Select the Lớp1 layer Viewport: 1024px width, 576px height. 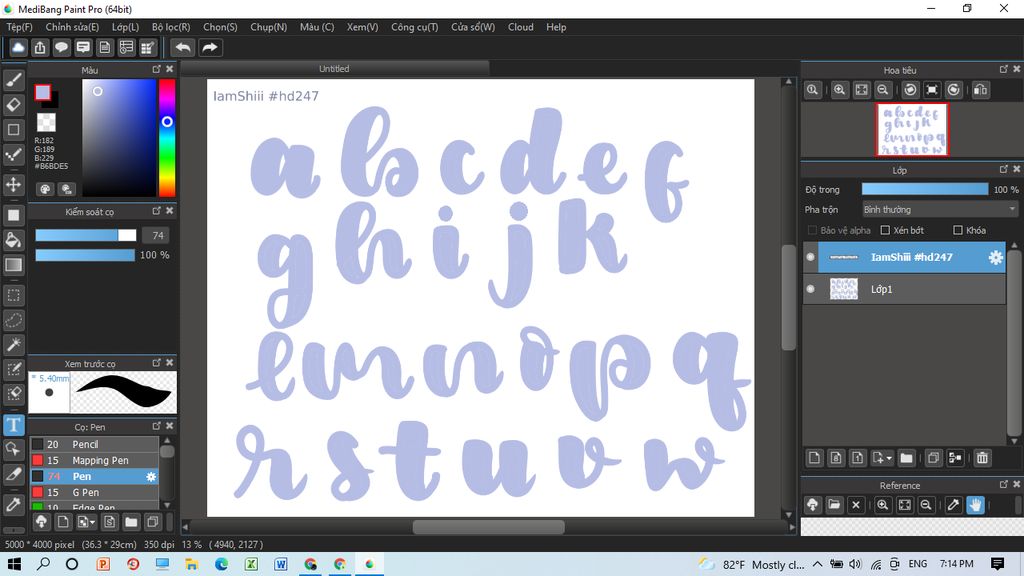(x=904, y=289)
